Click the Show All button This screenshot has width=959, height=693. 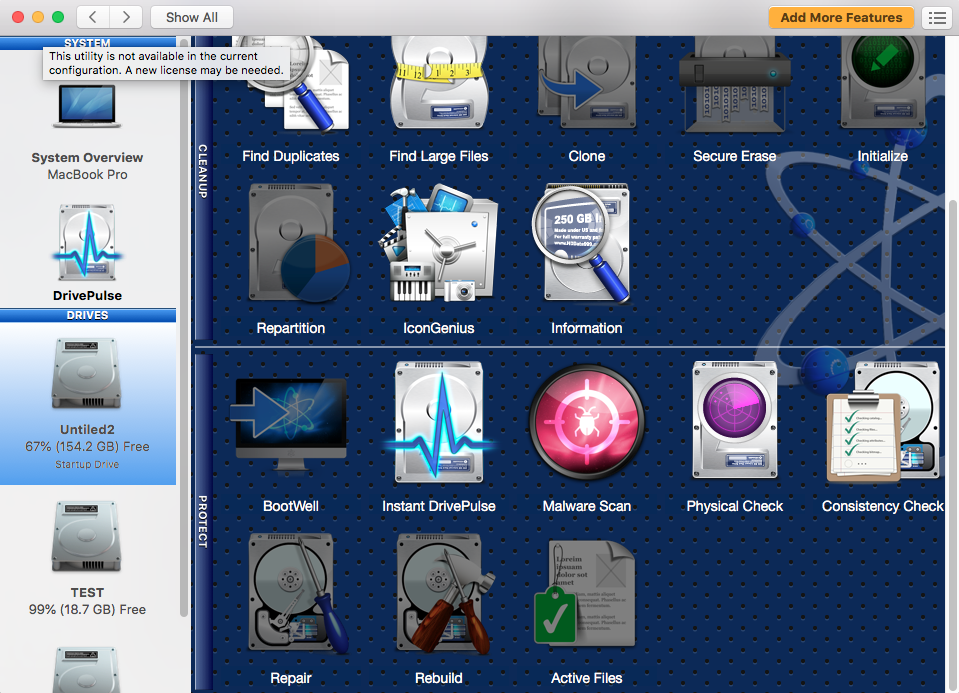point(192,17)
